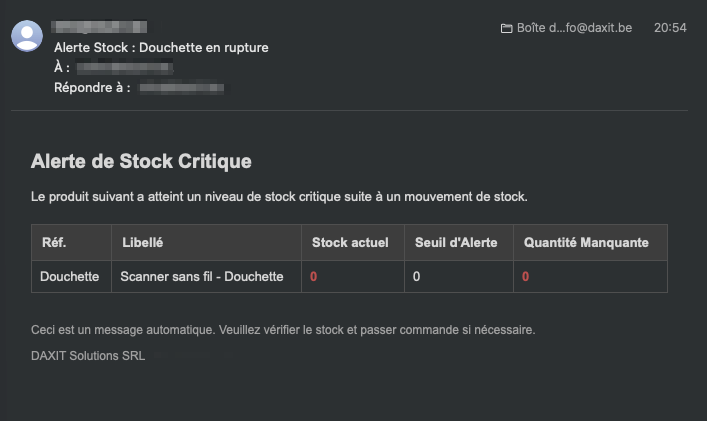The height and width of the screenshot is (421, 707).
Task: Click the 'Stock actuel' column header
Action: pos(350,243)
